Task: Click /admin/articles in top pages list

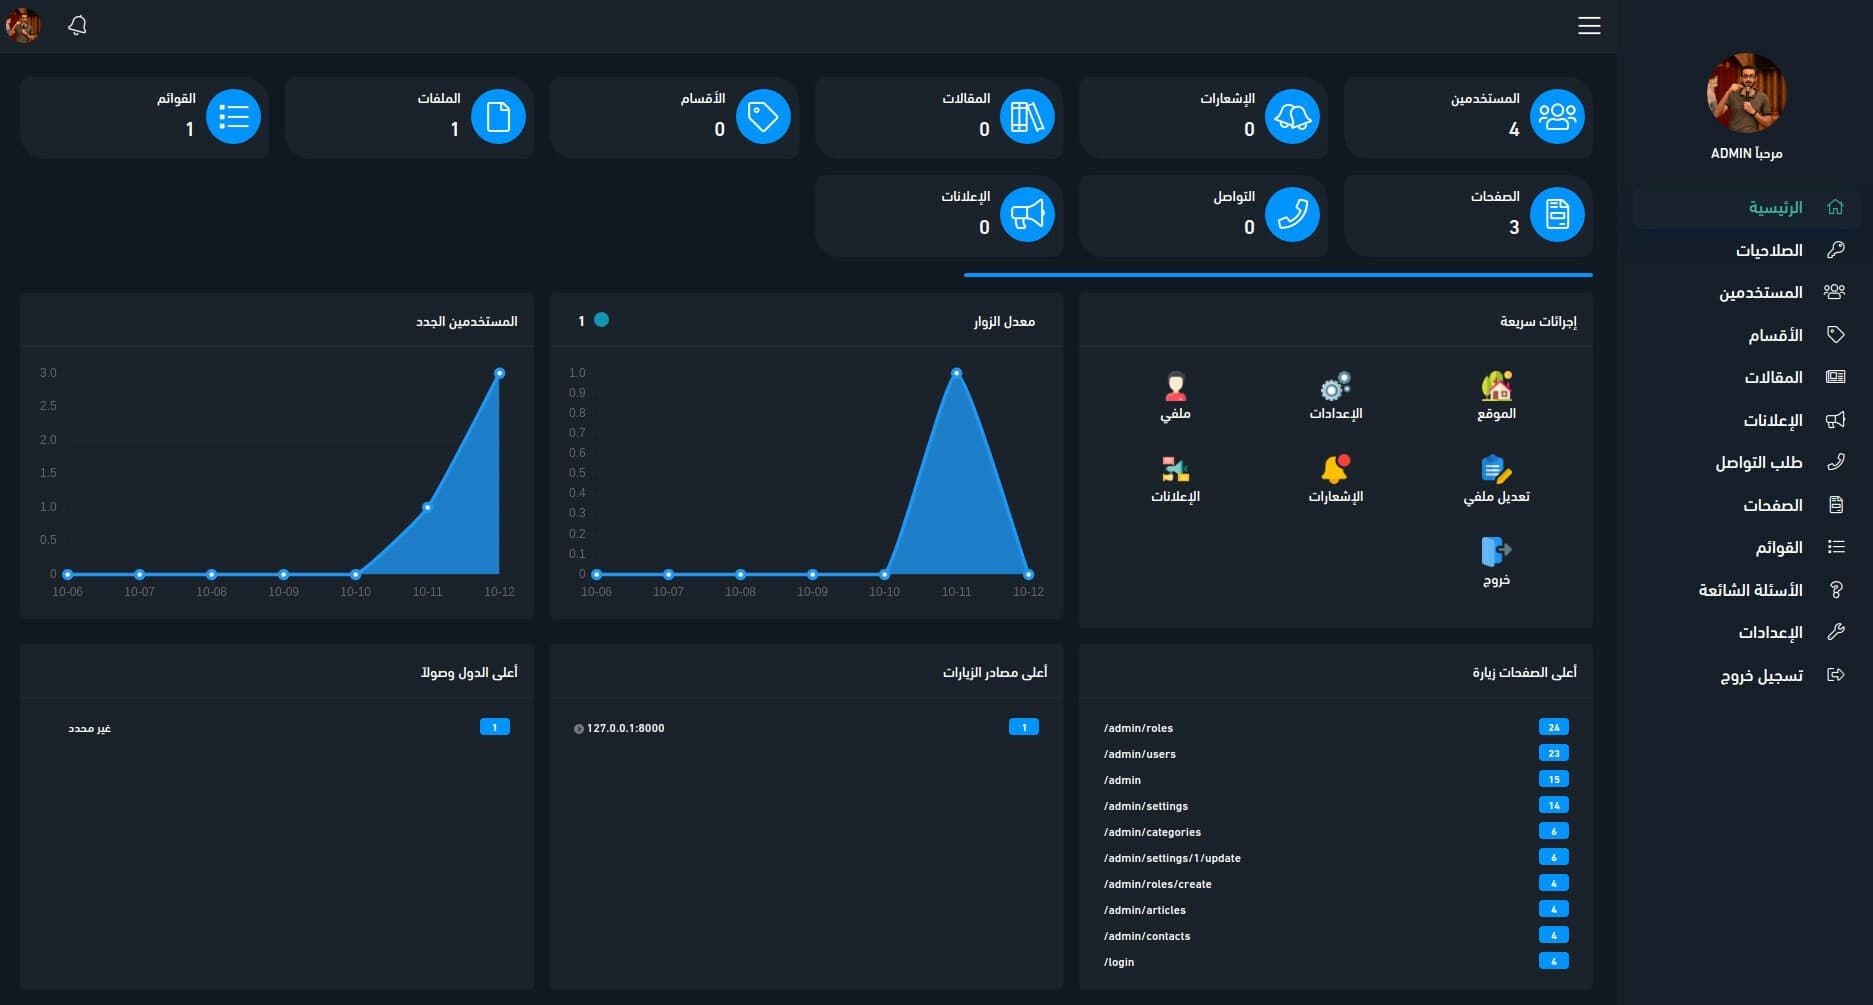Action: (x=1145, y=910)
